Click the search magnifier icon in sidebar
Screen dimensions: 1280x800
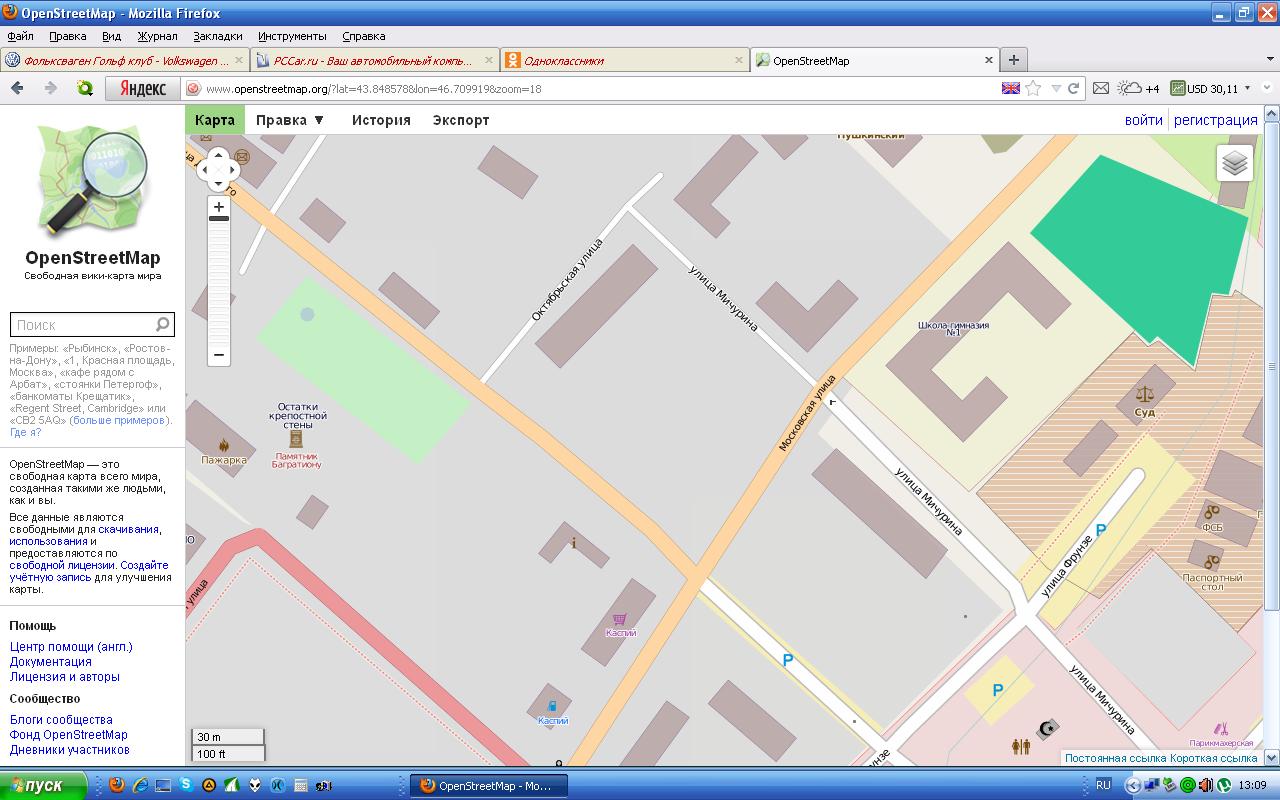pos(162,325)
